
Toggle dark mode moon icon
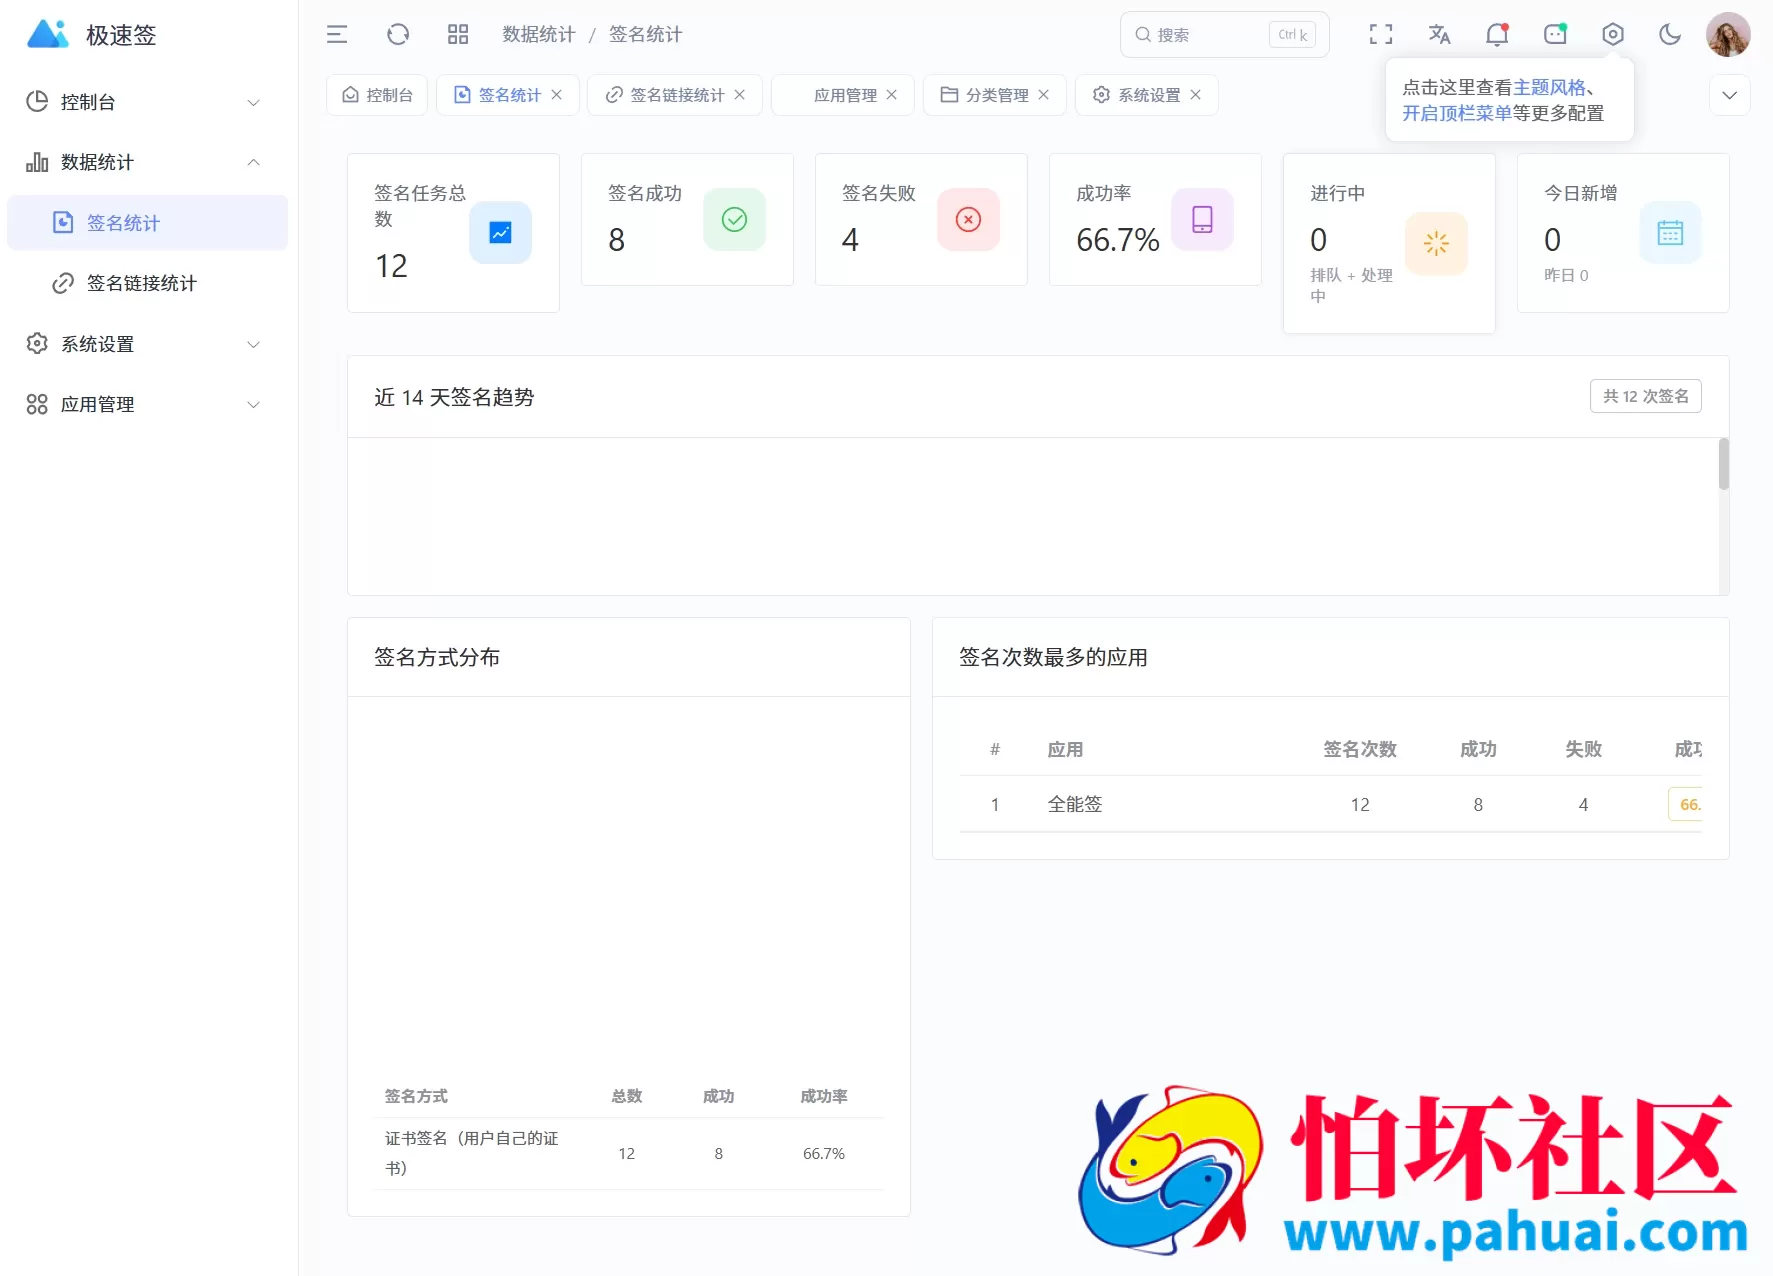click(x=1670, y=35)
